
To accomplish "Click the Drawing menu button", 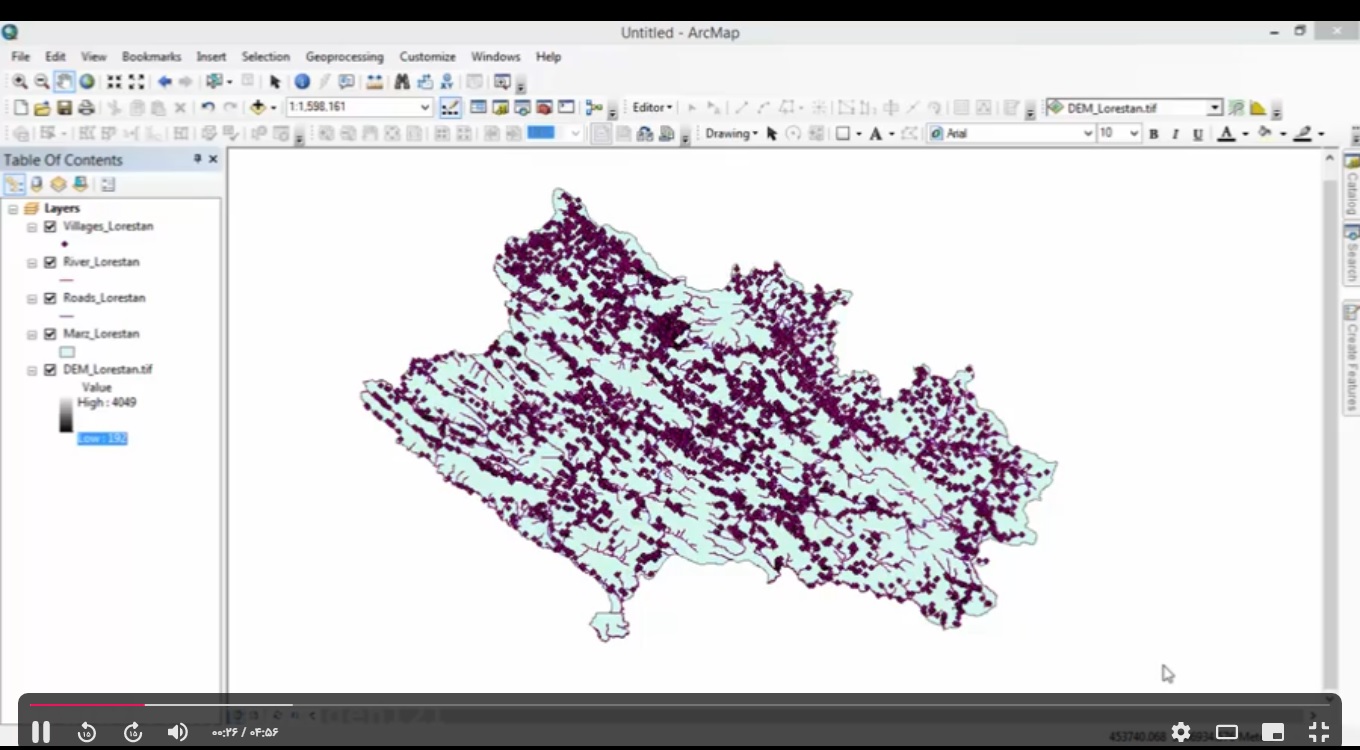I will pos(731,134).
